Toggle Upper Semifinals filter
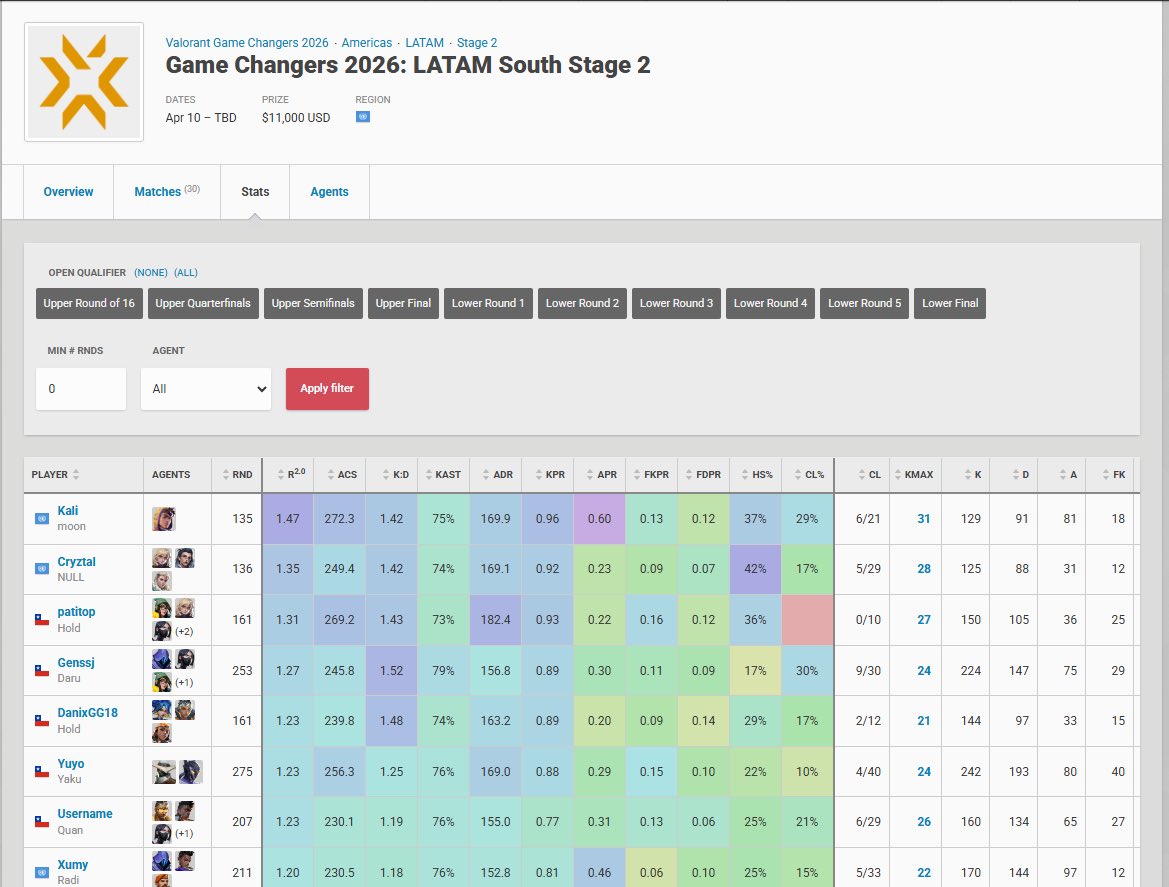The width and height of the screenshot is (1169, 887). 313,303
